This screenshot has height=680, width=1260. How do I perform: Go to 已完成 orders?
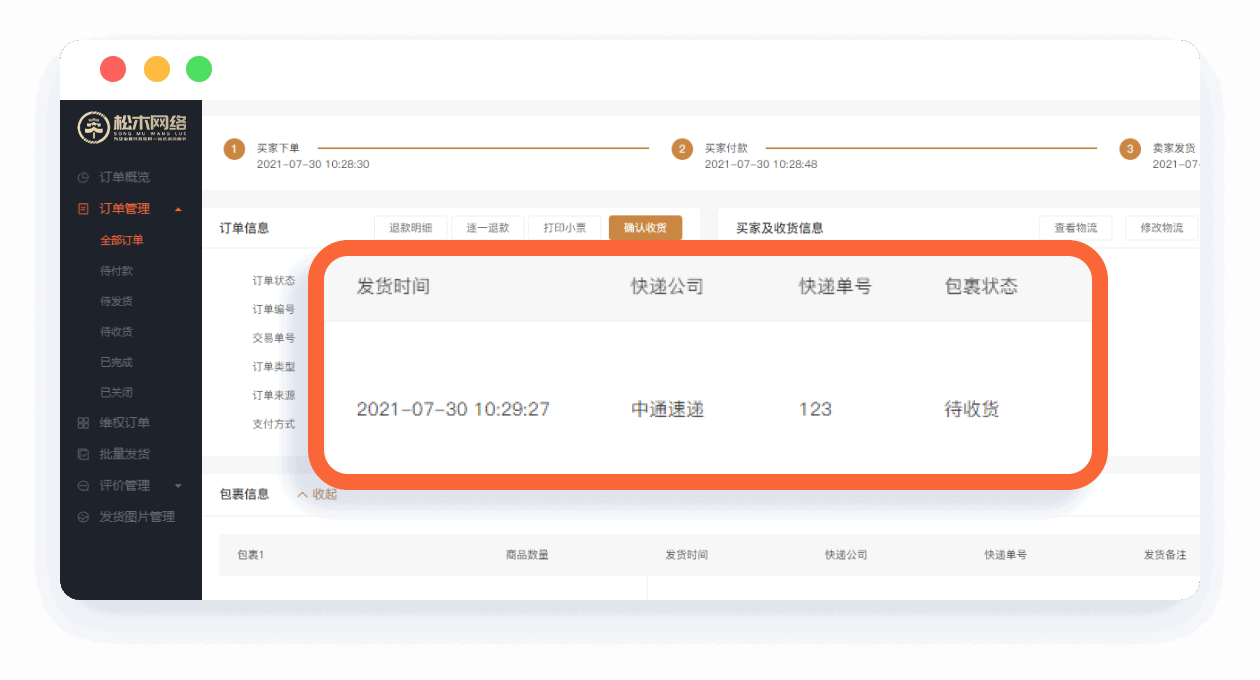coord(116,362)
